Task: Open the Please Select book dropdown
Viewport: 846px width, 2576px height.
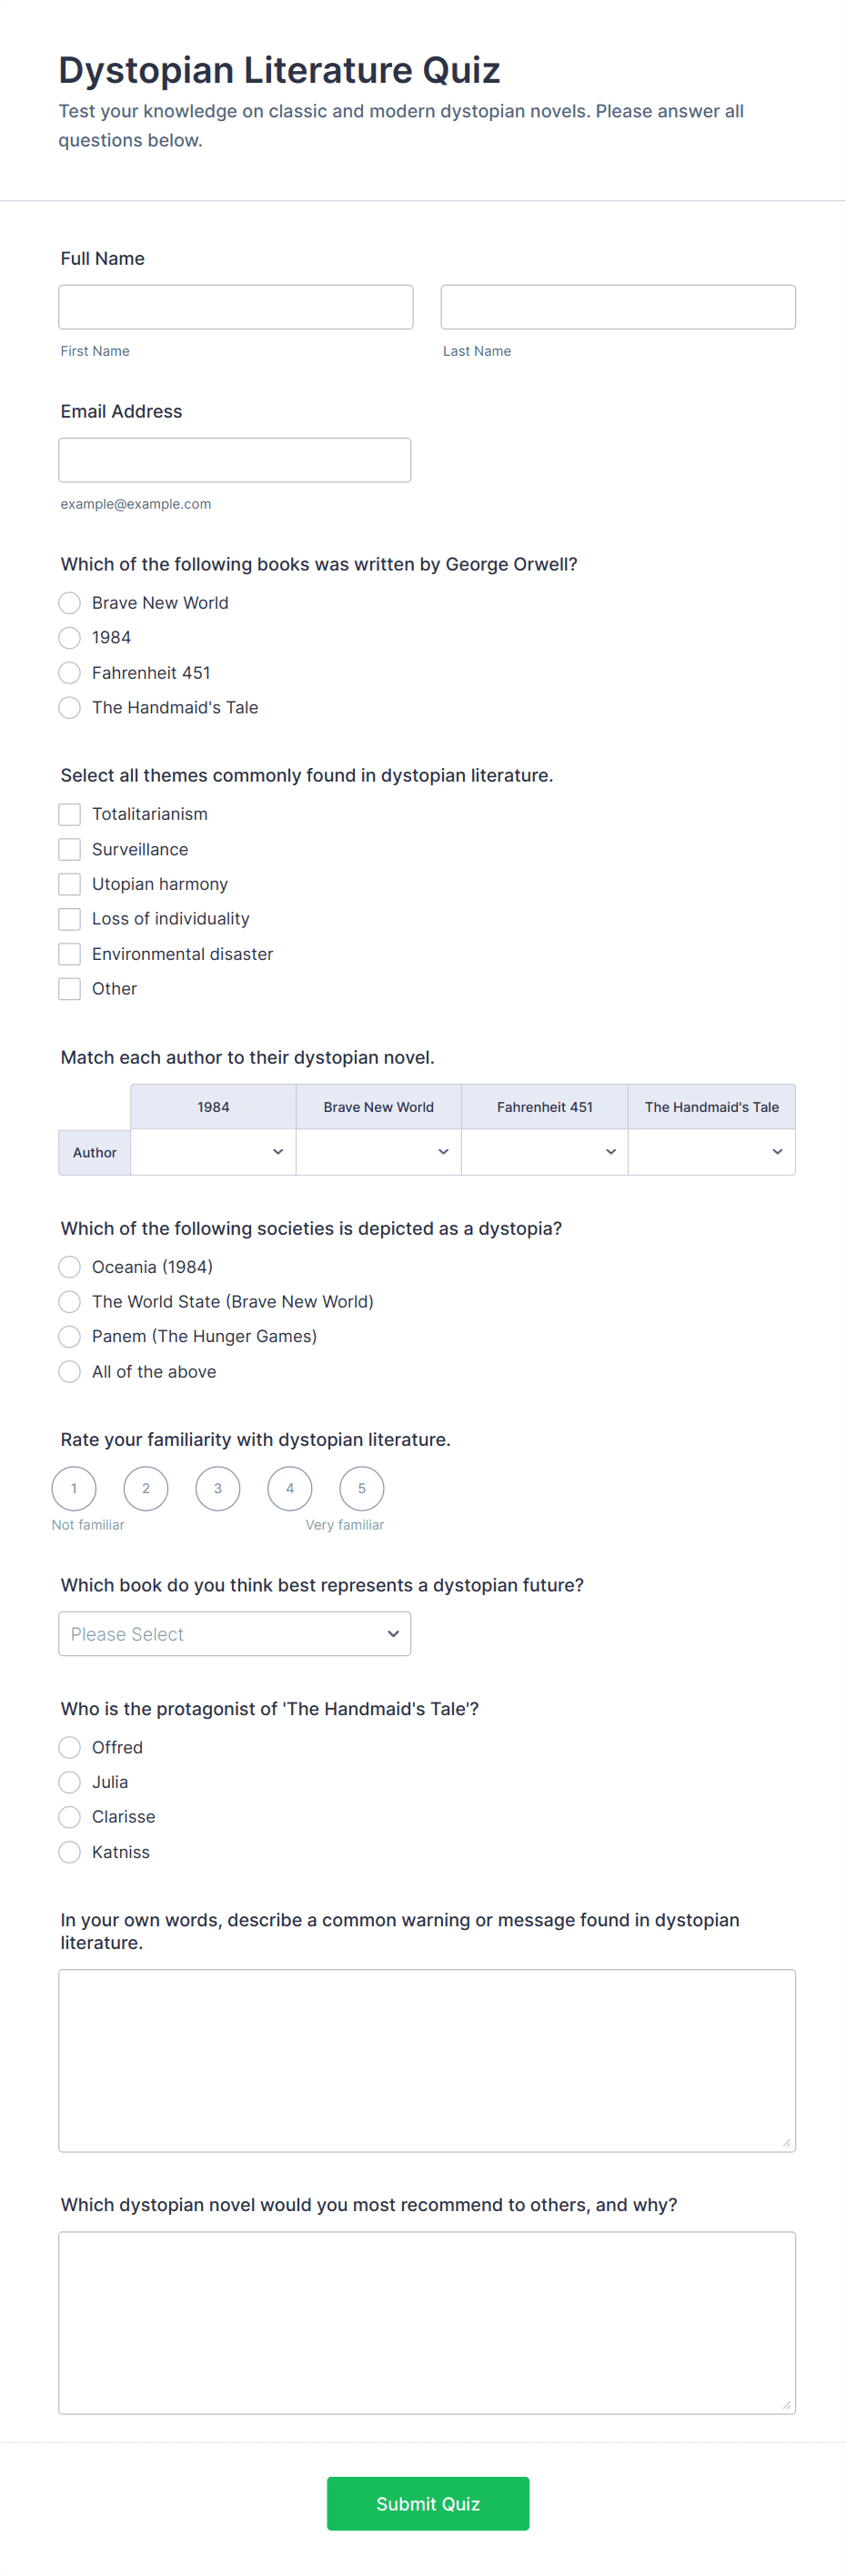Action: 235,1633
